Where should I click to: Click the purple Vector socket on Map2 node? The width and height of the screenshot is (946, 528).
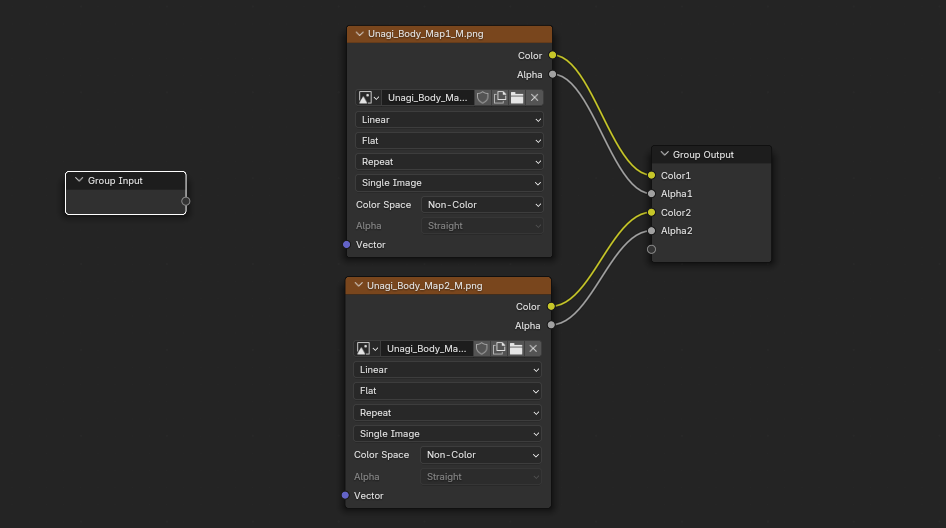pos(345,495)
